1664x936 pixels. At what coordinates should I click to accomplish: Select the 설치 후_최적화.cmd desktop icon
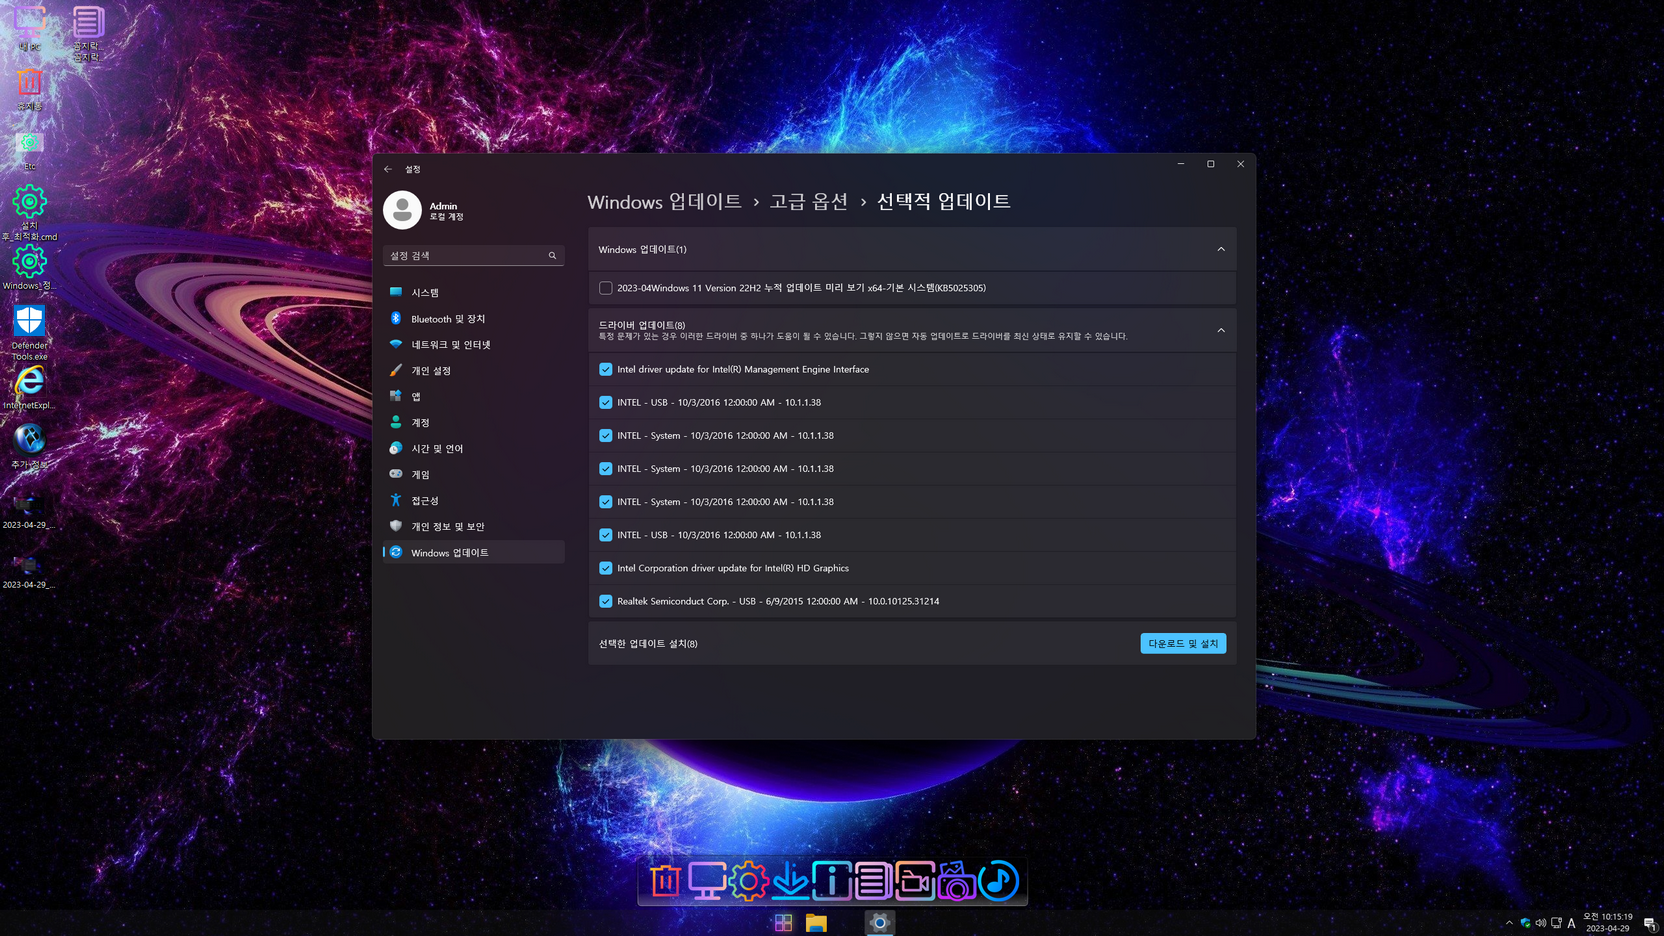click(x=29, y=212)
